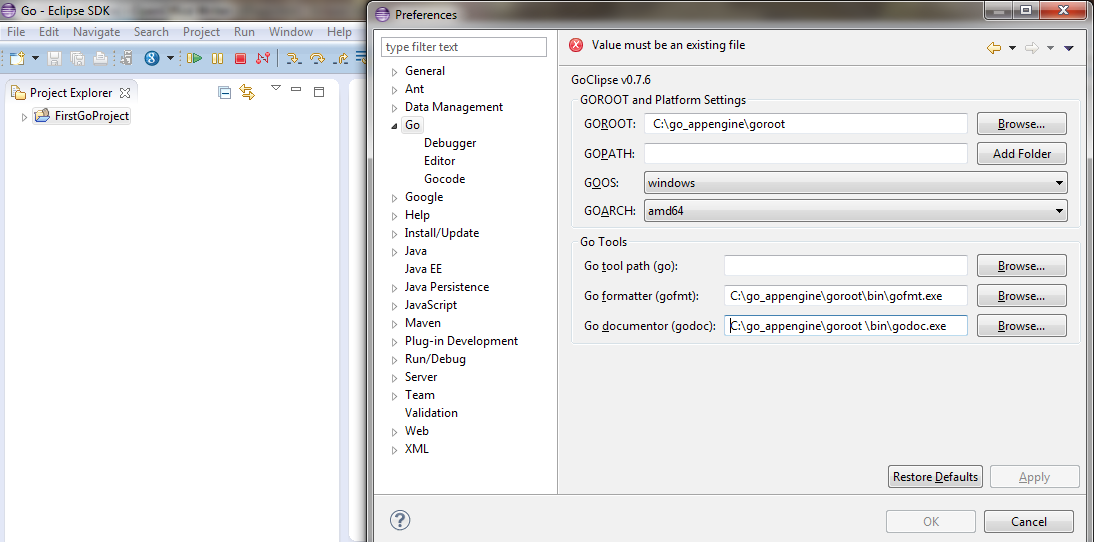Click the Step Over debug icon
The width and height of the screenshot is (1094, 542).
point(317,59)
